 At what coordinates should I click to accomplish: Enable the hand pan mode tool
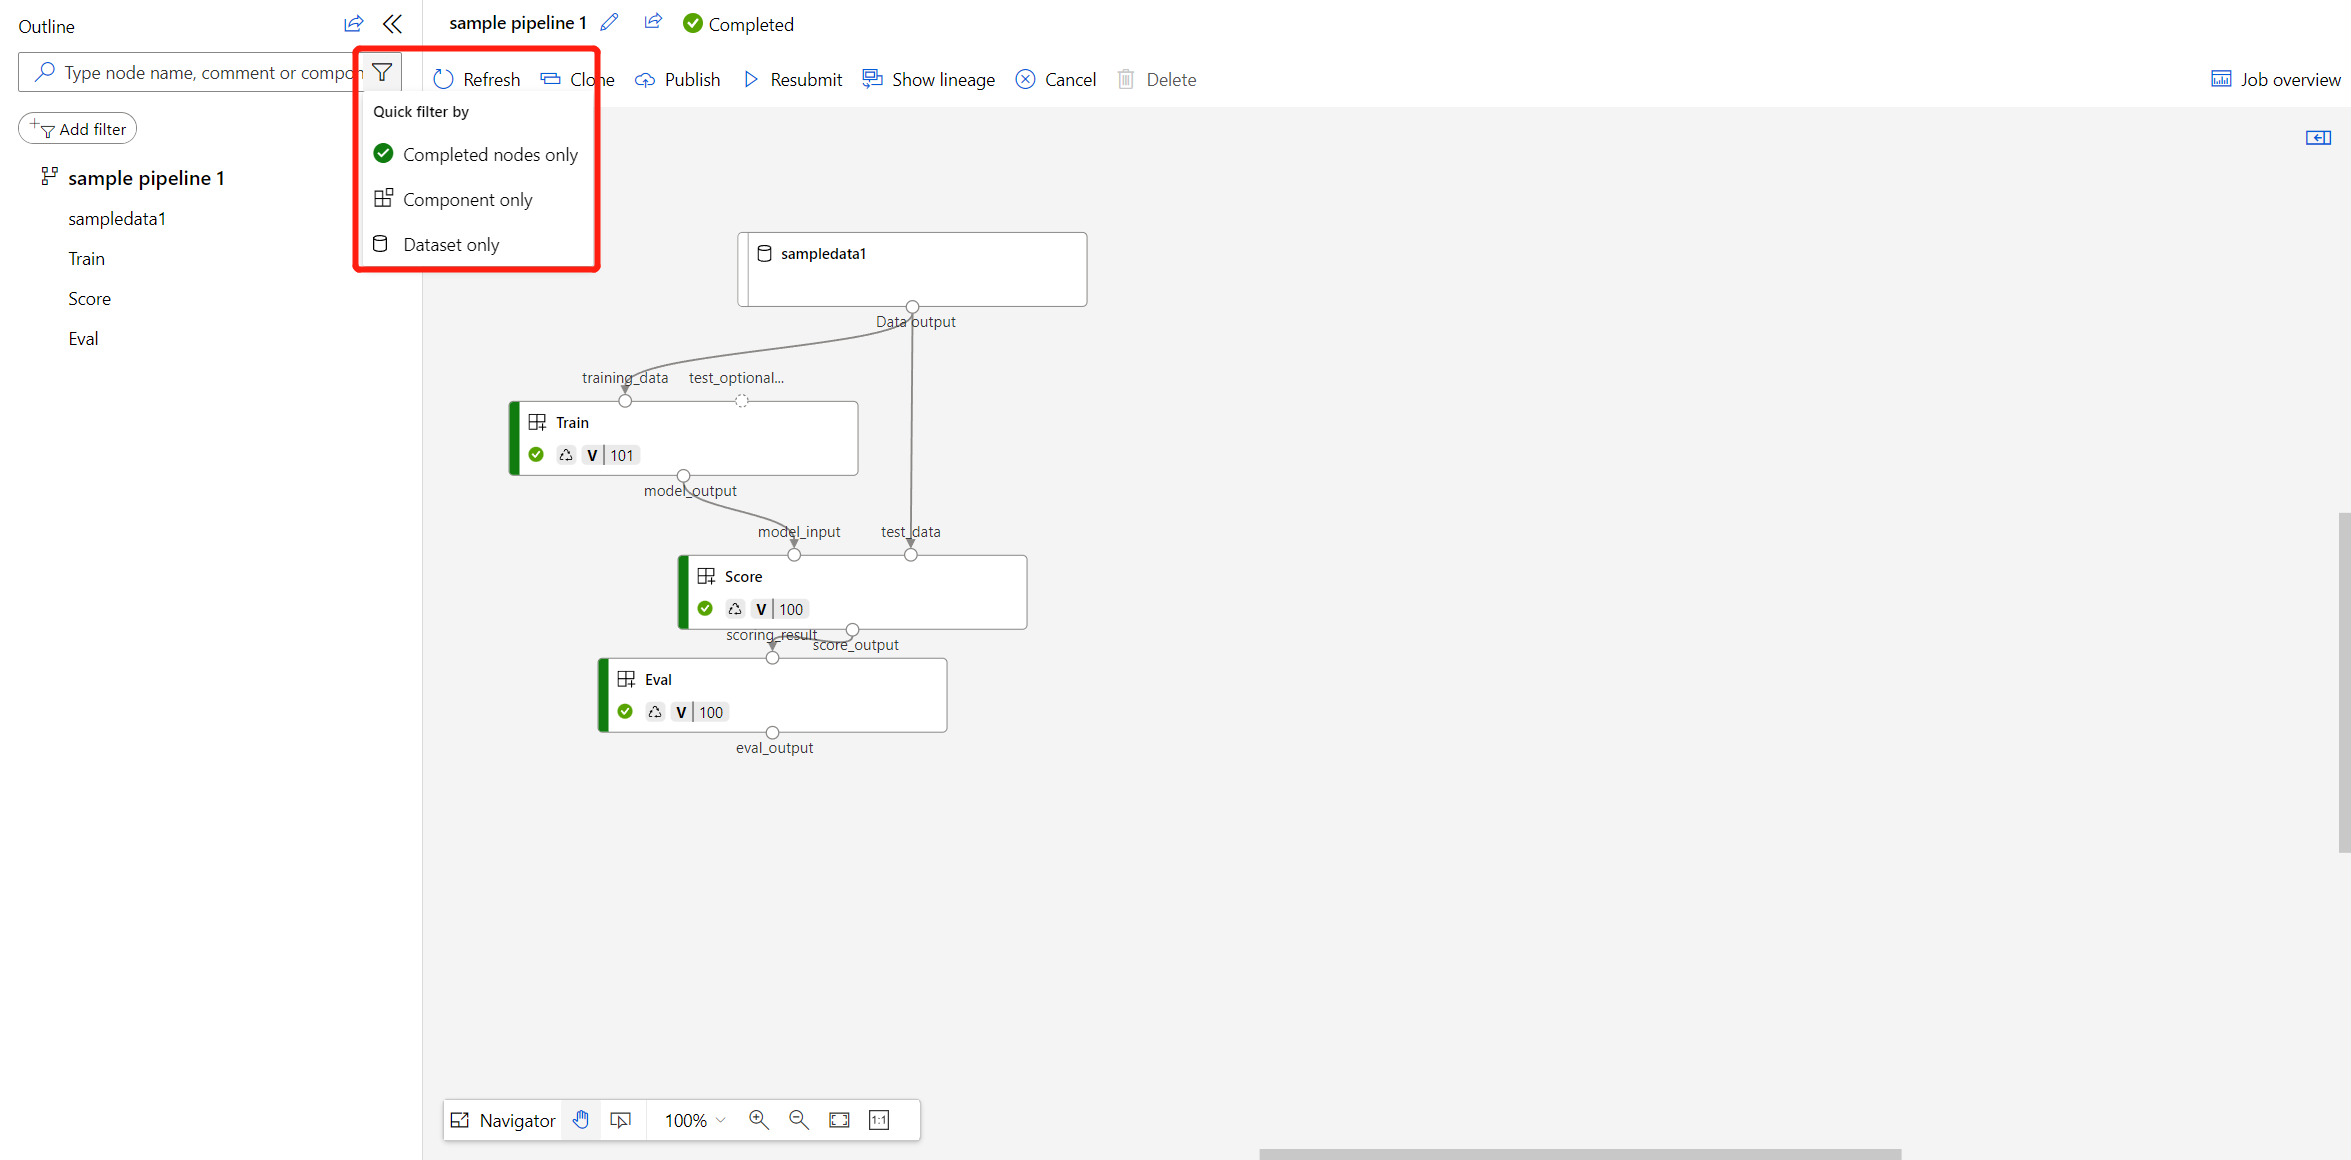click(581, 1120)
